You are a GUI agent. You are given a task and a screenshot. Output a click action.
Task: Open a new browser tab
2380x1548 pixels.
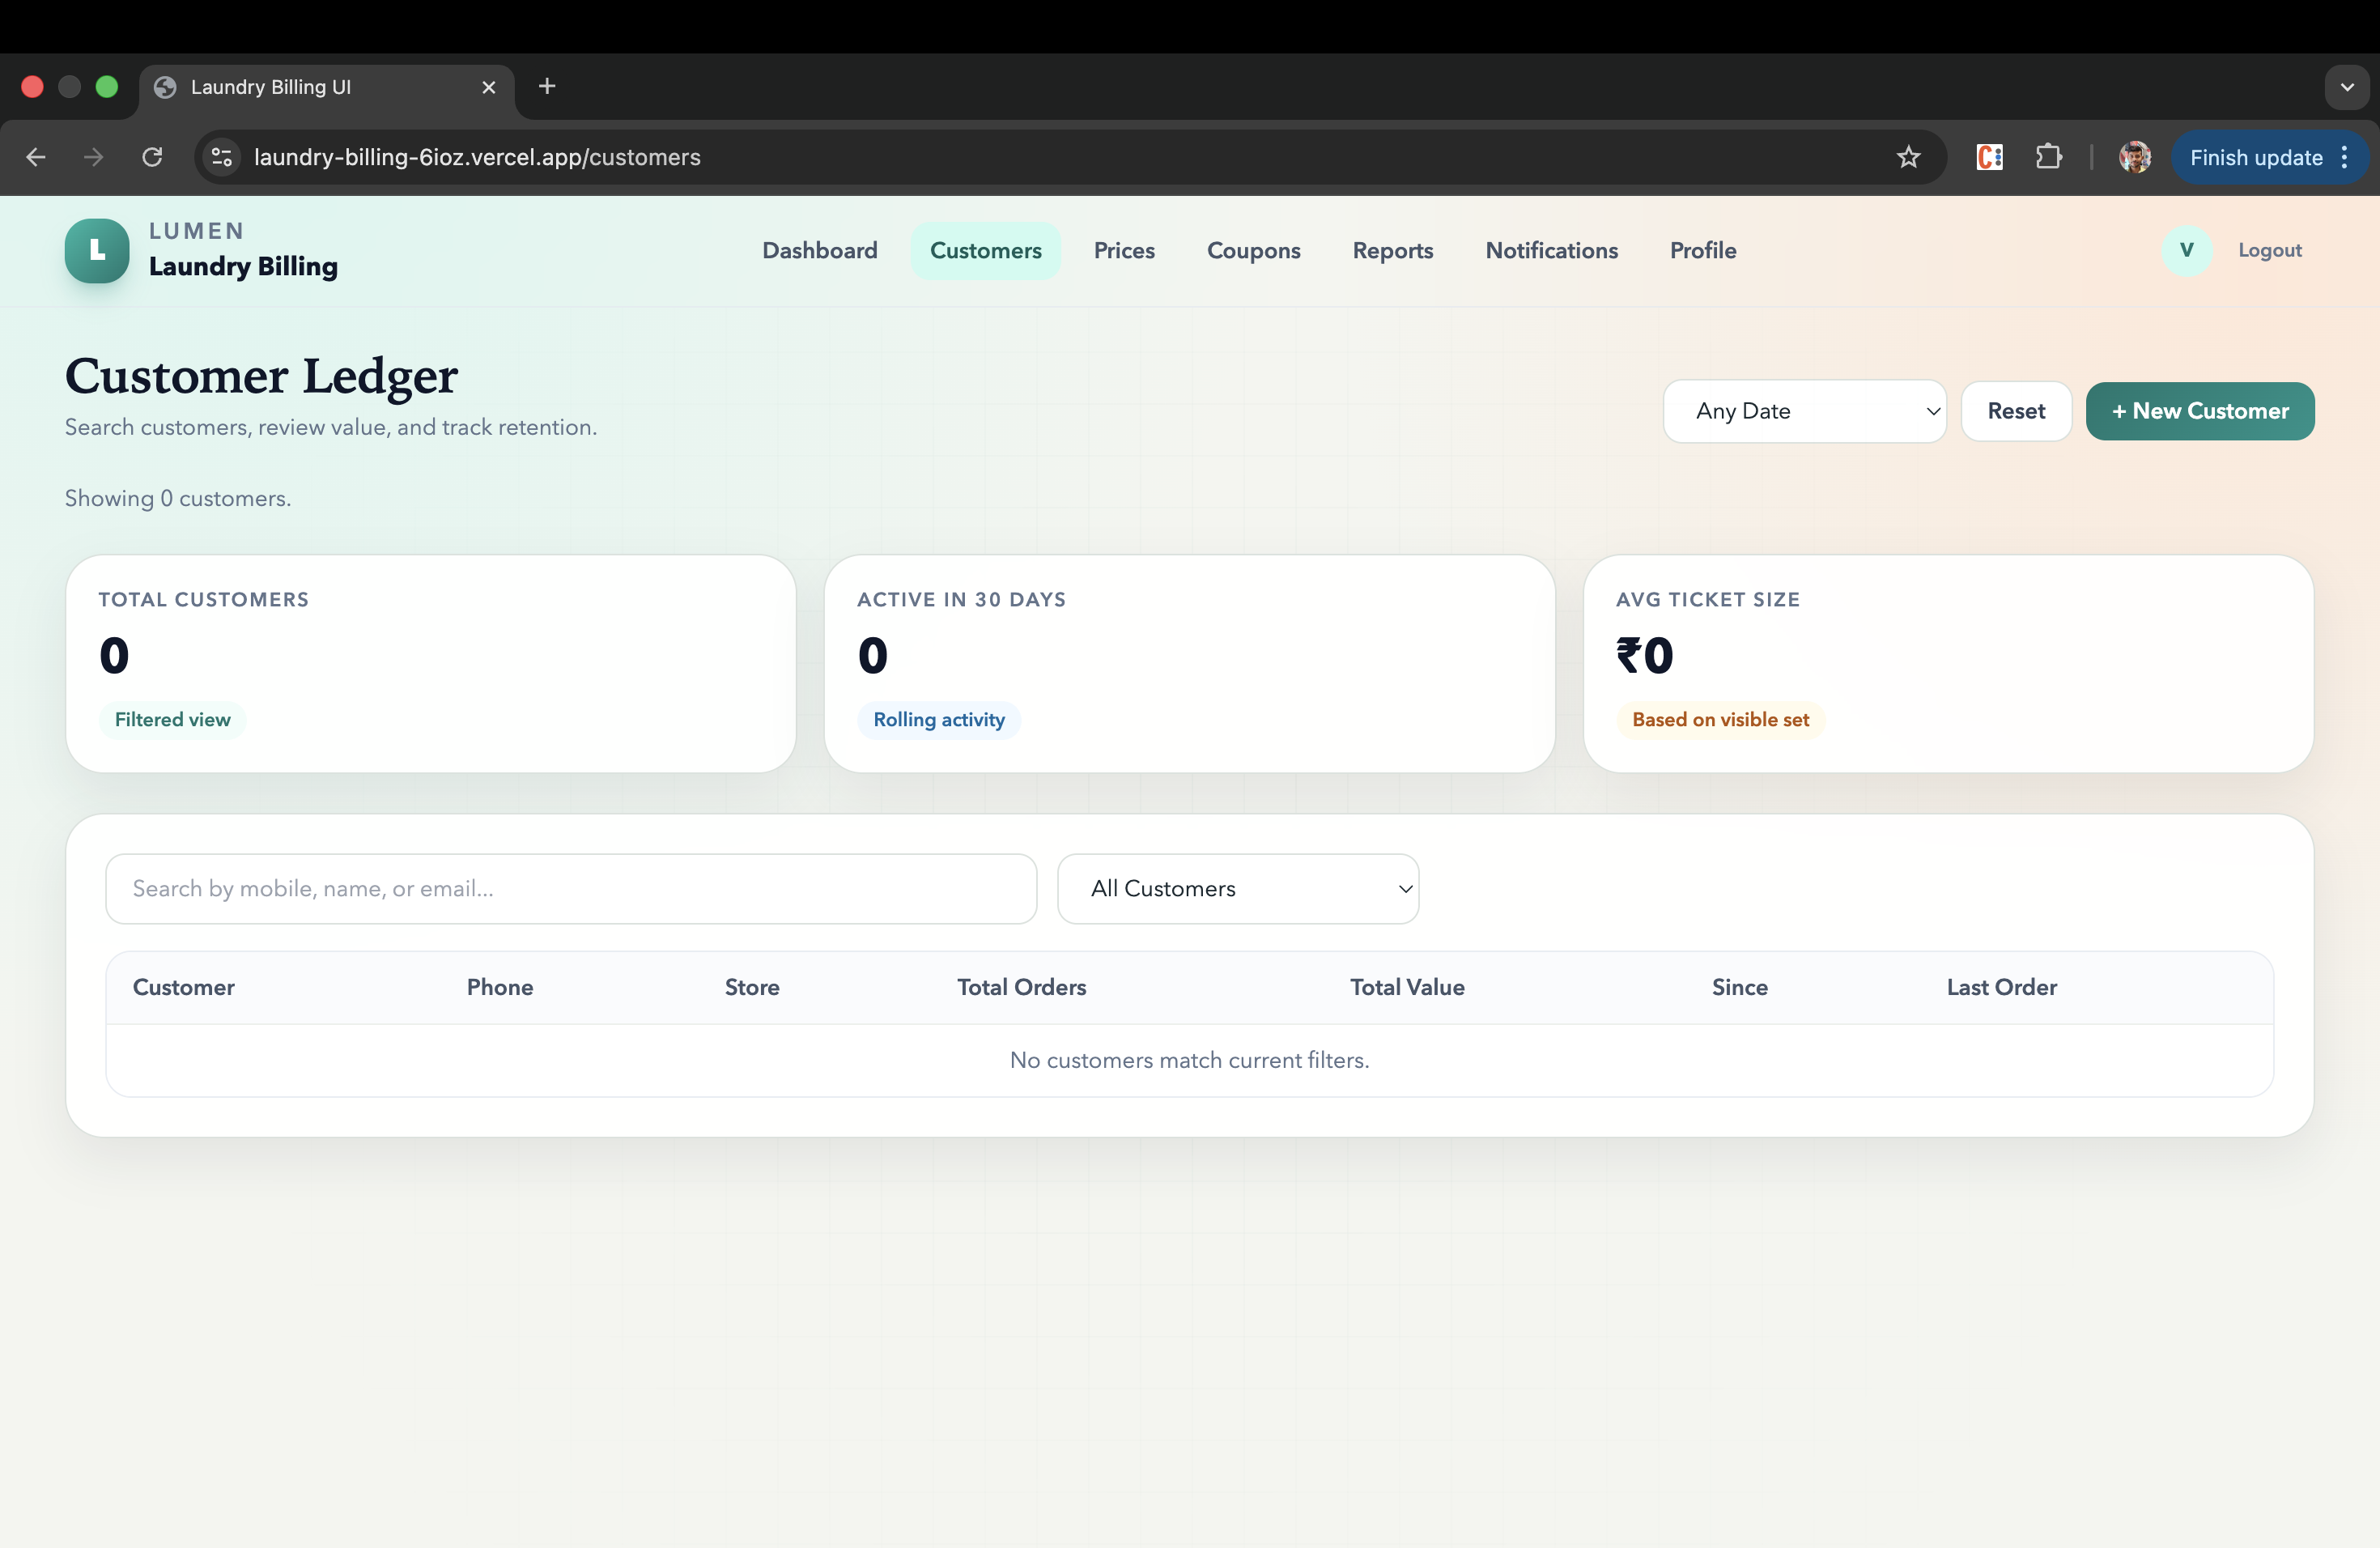tap(547, 87)
